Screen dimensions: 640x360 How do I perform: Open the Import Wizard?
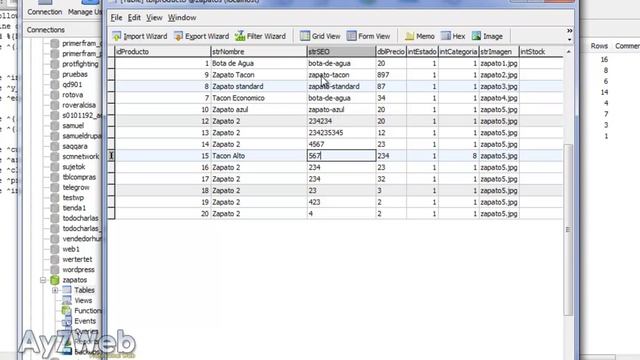(140, 36)
